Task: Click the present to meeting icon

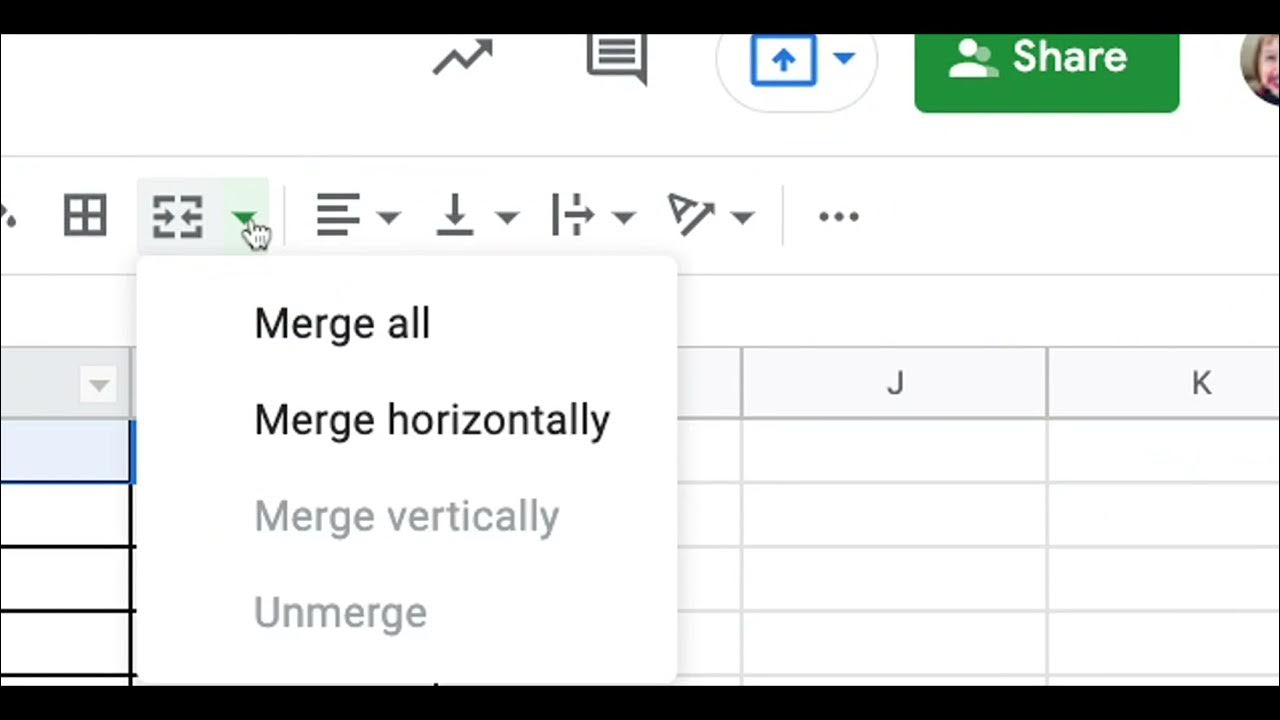Action: point(783,59)
